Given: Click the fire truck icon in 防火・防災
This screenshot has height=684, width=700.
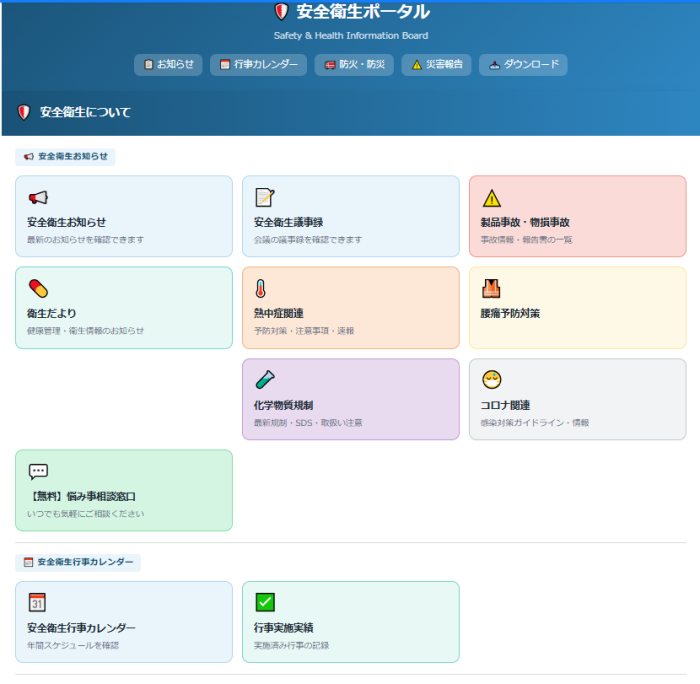Looking at the screenshot, I should (330, 65).
